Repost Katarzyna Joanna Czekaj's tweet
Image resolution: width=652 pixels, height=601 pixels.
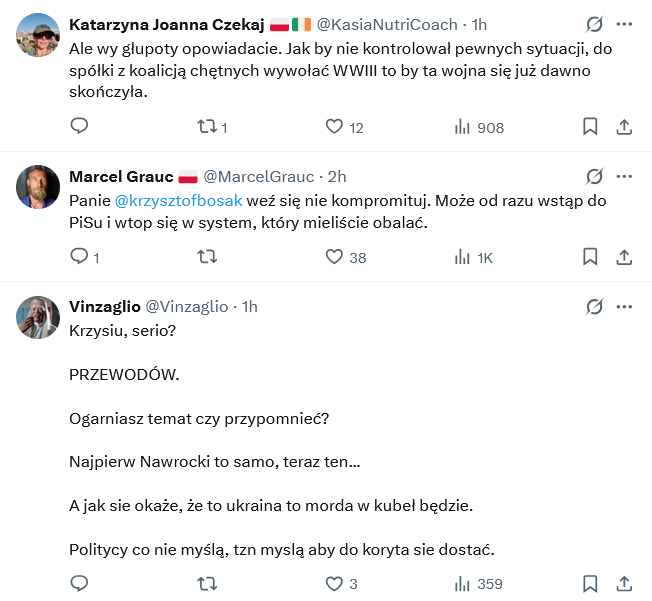(208, 127)
